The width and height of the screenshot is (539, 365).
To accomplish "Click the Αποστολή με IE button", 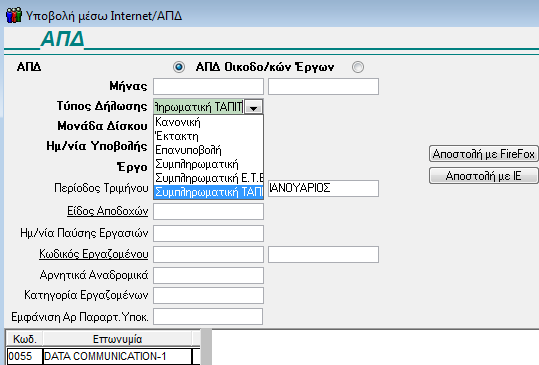I will 484,176.
